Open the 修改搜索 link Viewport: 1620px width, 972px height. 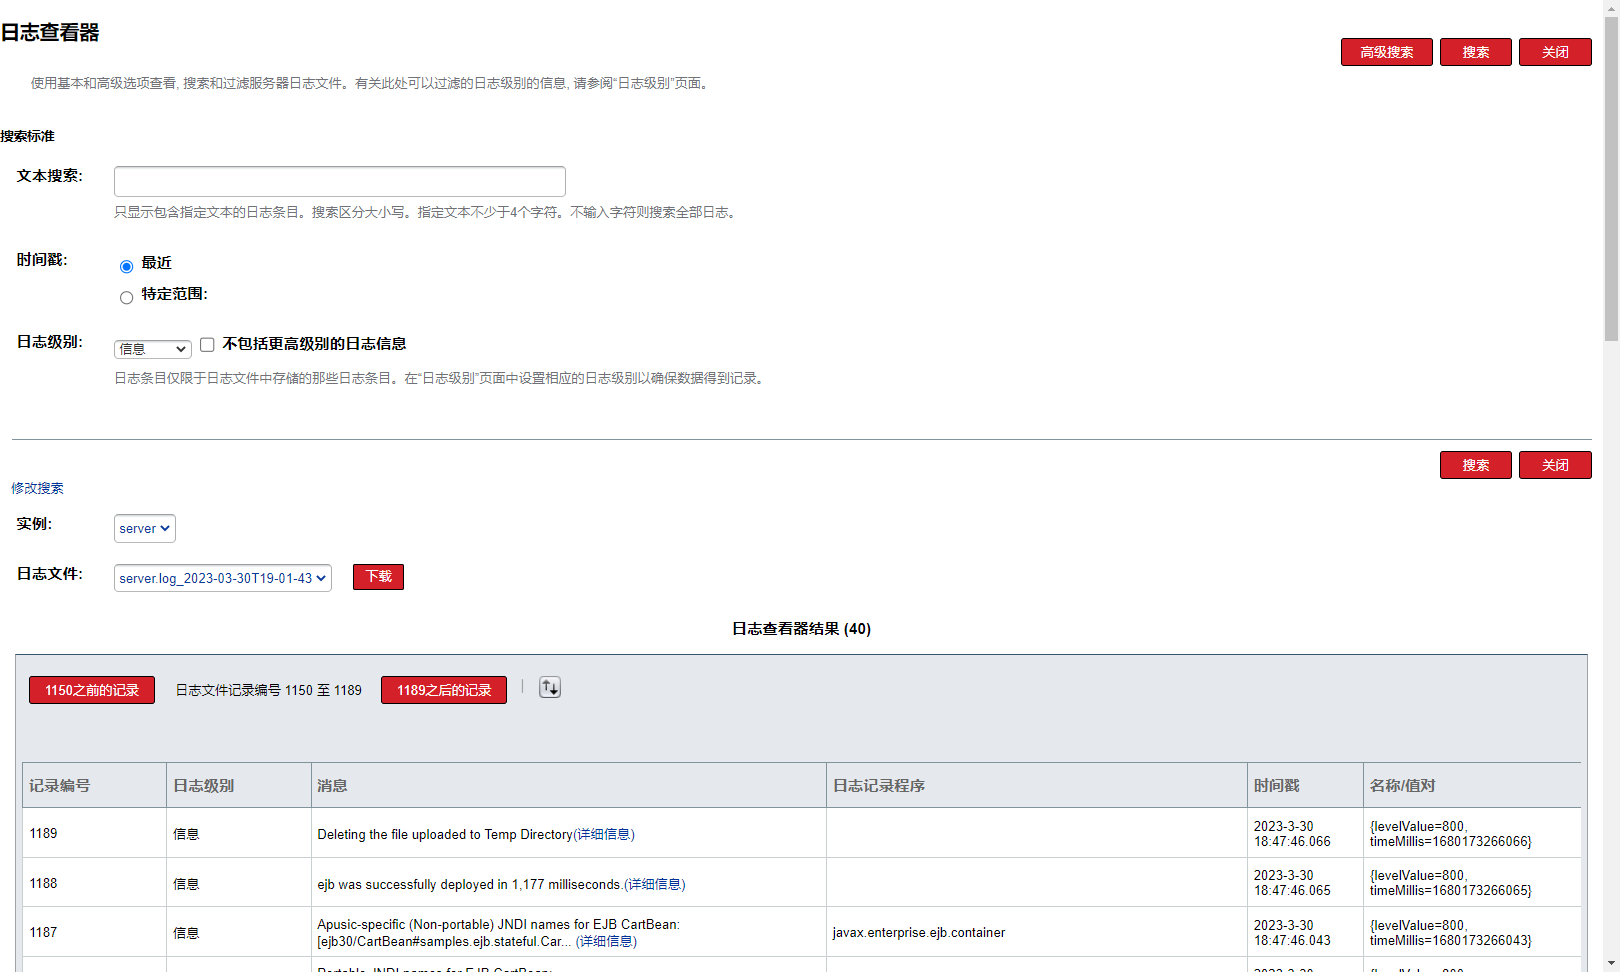click(37, 488)
